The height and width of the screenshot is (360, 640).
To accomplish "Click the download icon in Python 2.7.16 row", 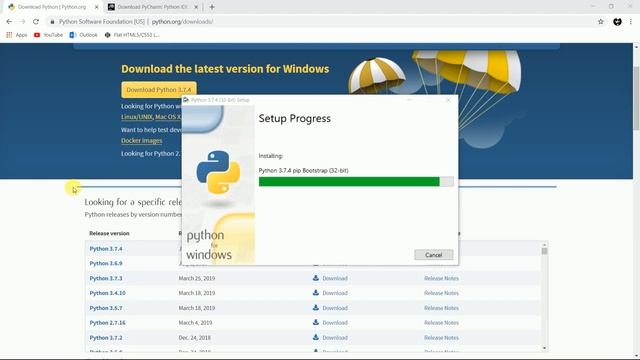I will [x=316, y=322].
